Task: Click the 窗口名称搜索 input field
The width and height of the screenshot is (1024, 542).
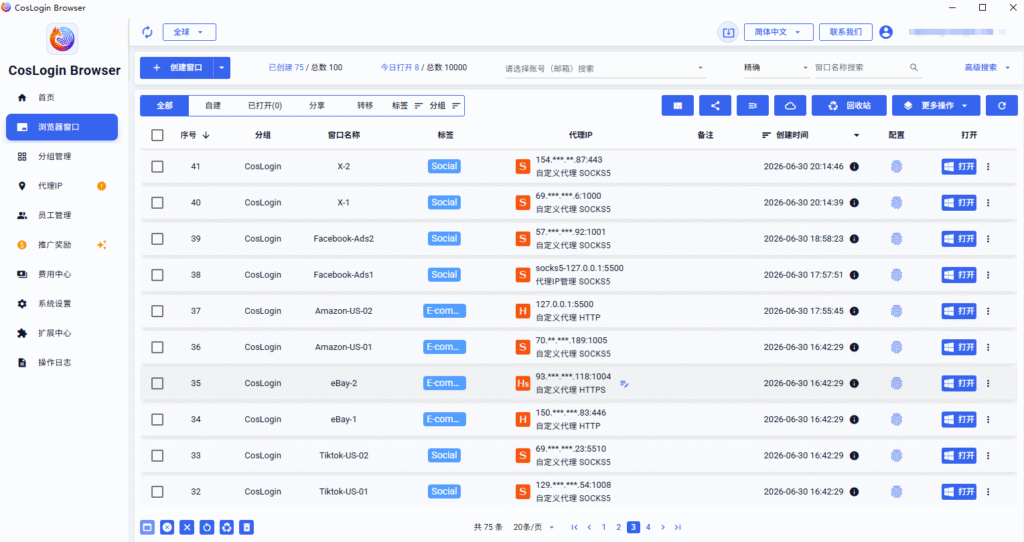Action: 860,67
